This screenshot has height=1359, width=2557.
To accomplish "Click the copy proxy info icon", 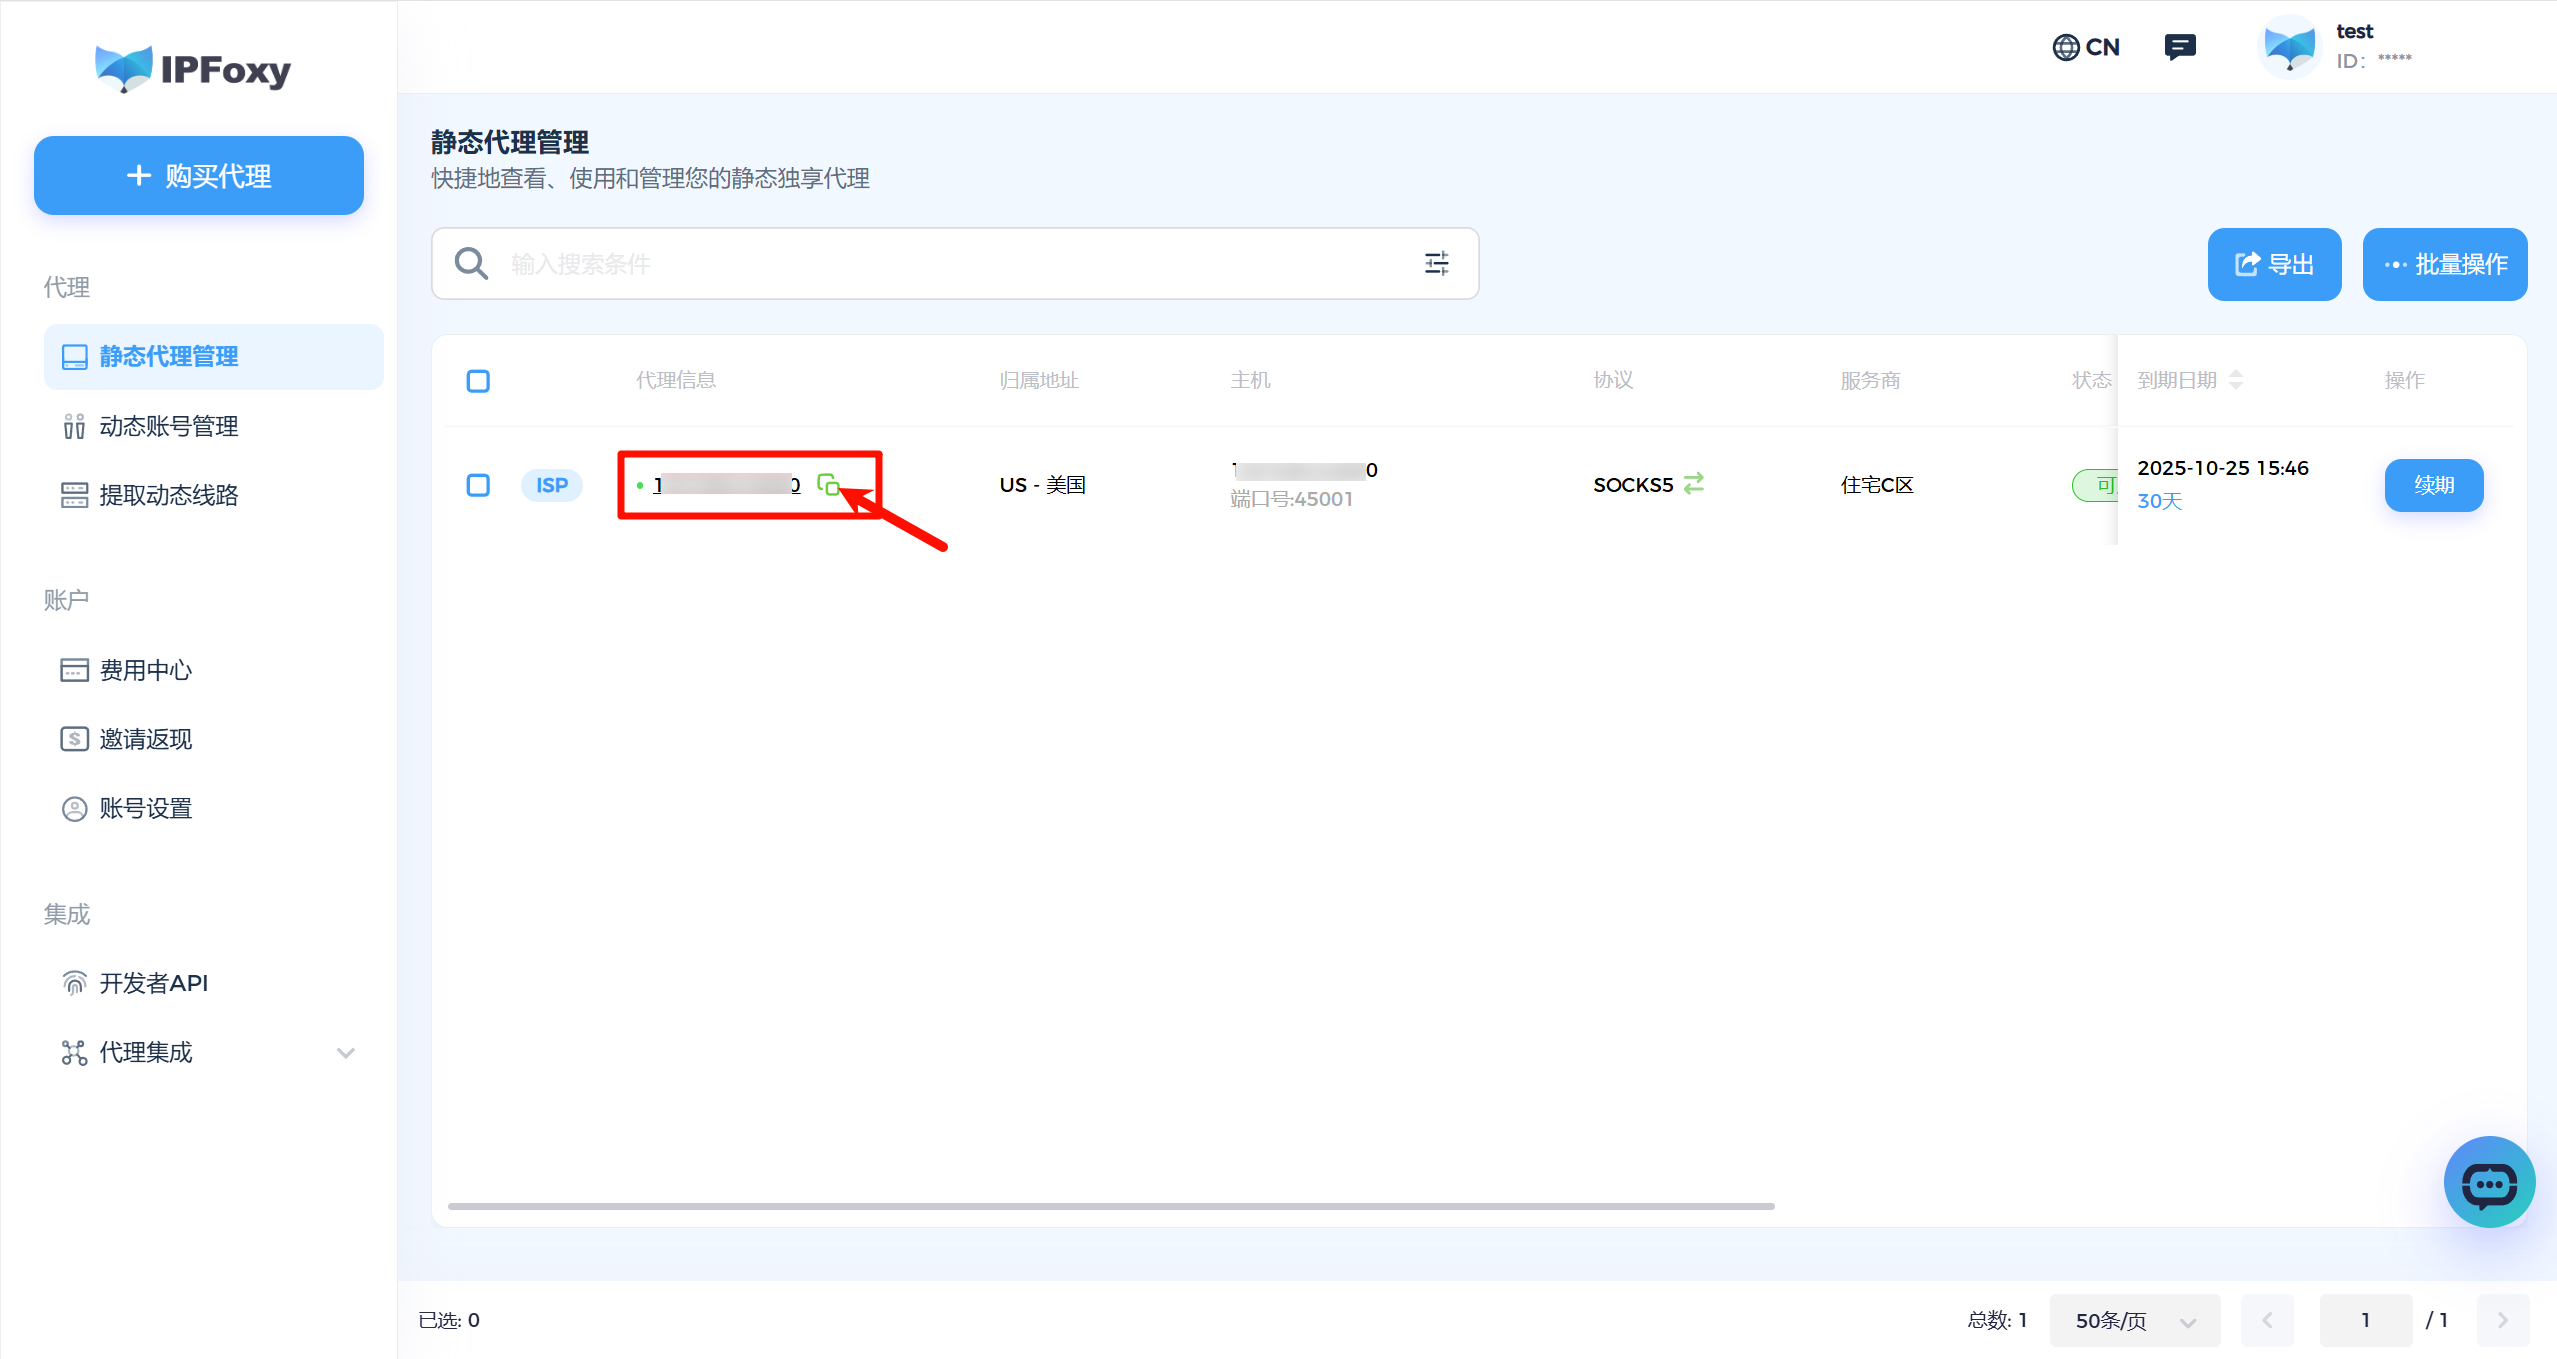I will coord(827,485).
